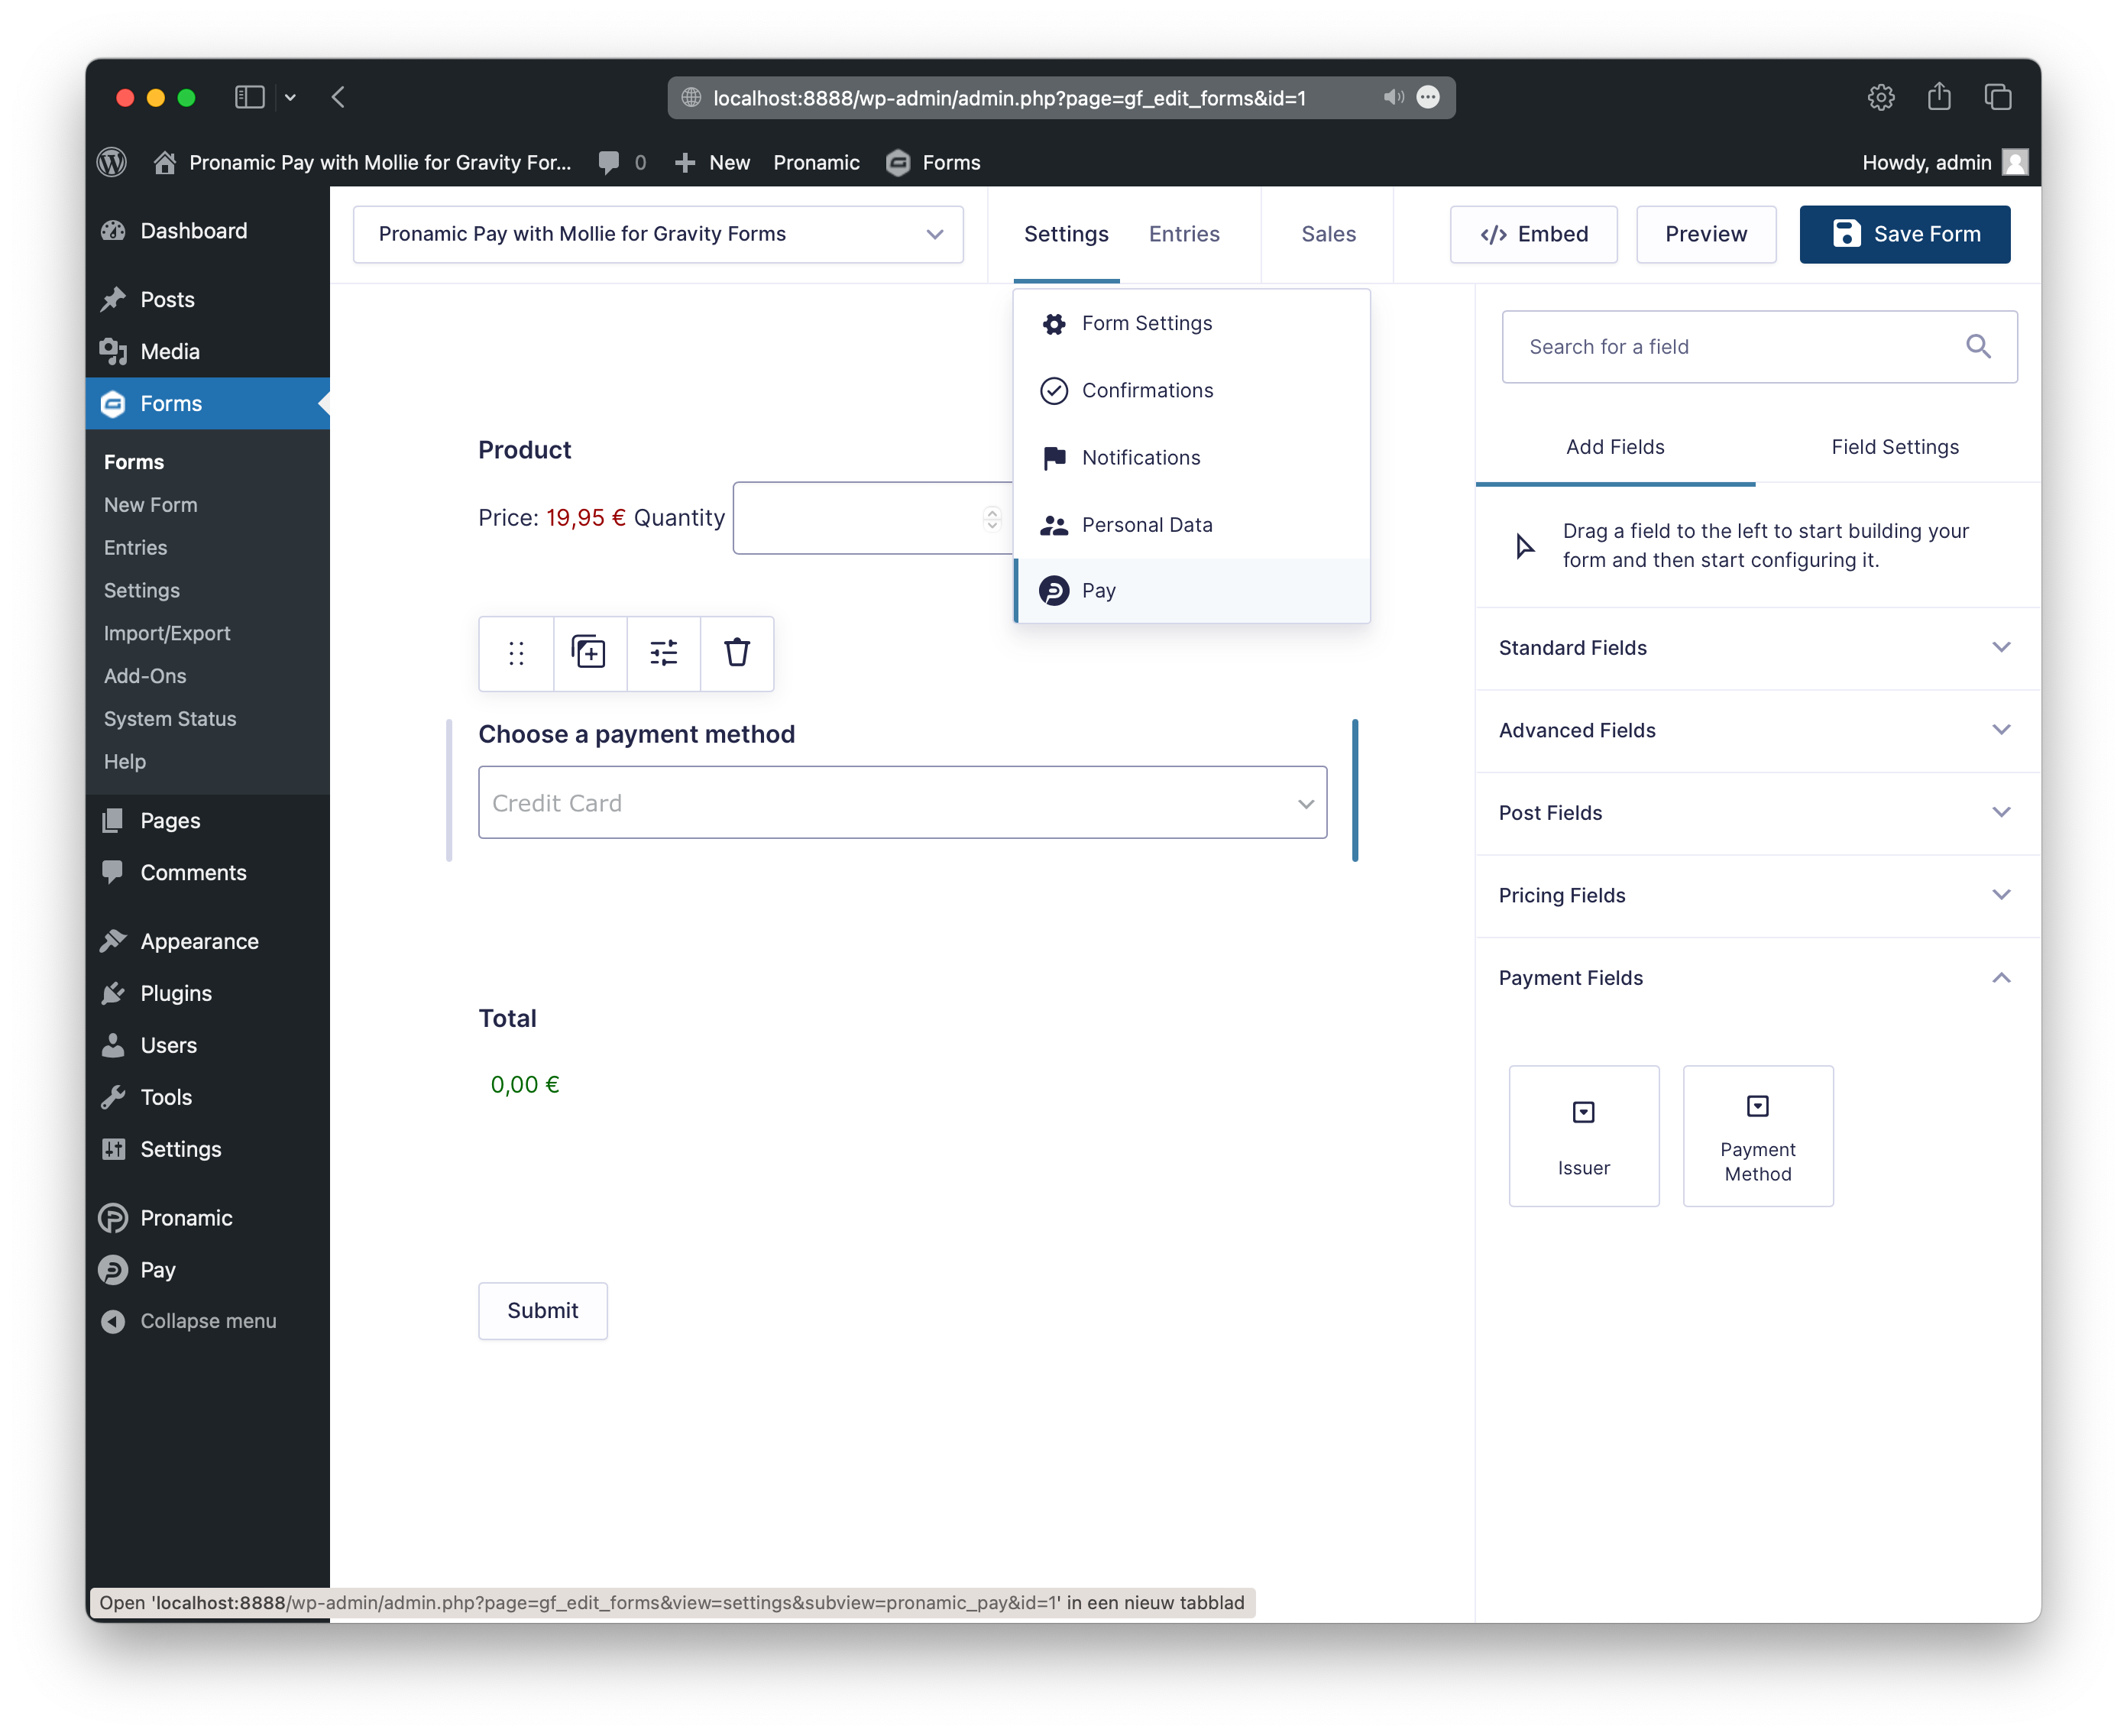Click the more options icon in address bar

coord(1428,97)
